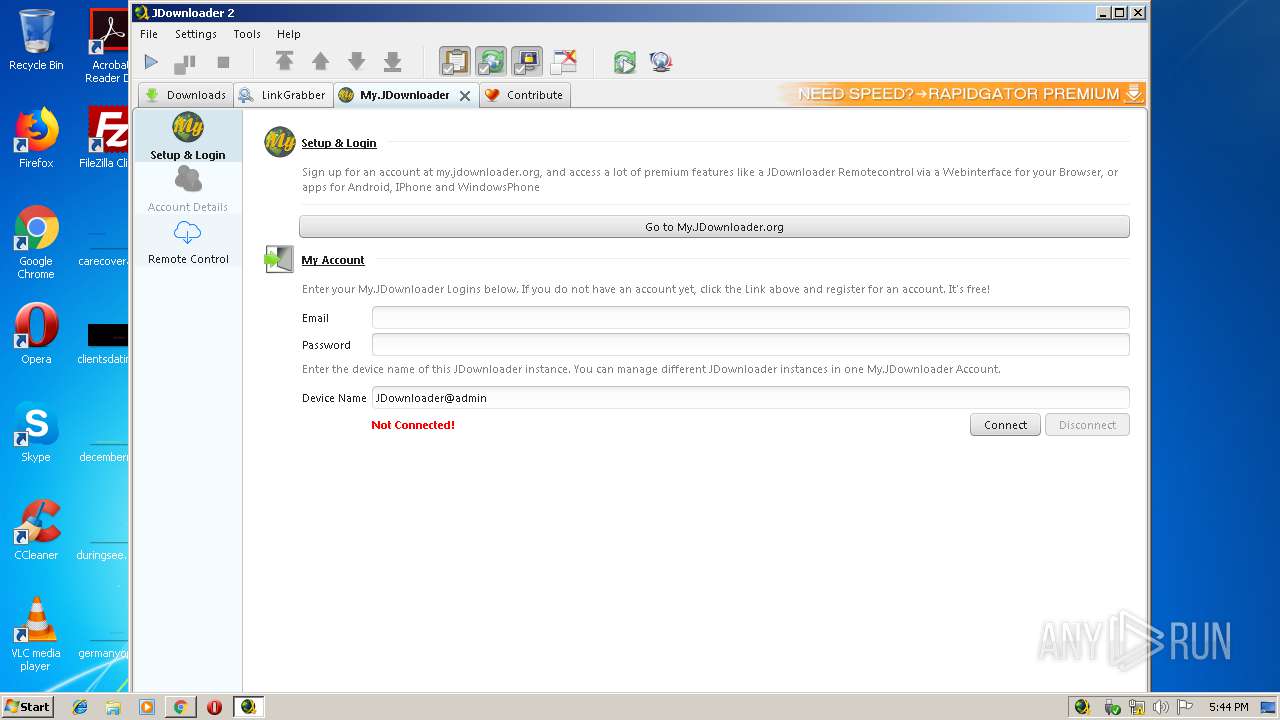Open VLC media player desktop icon
The image size is (1280, 720).
[36, 634]
